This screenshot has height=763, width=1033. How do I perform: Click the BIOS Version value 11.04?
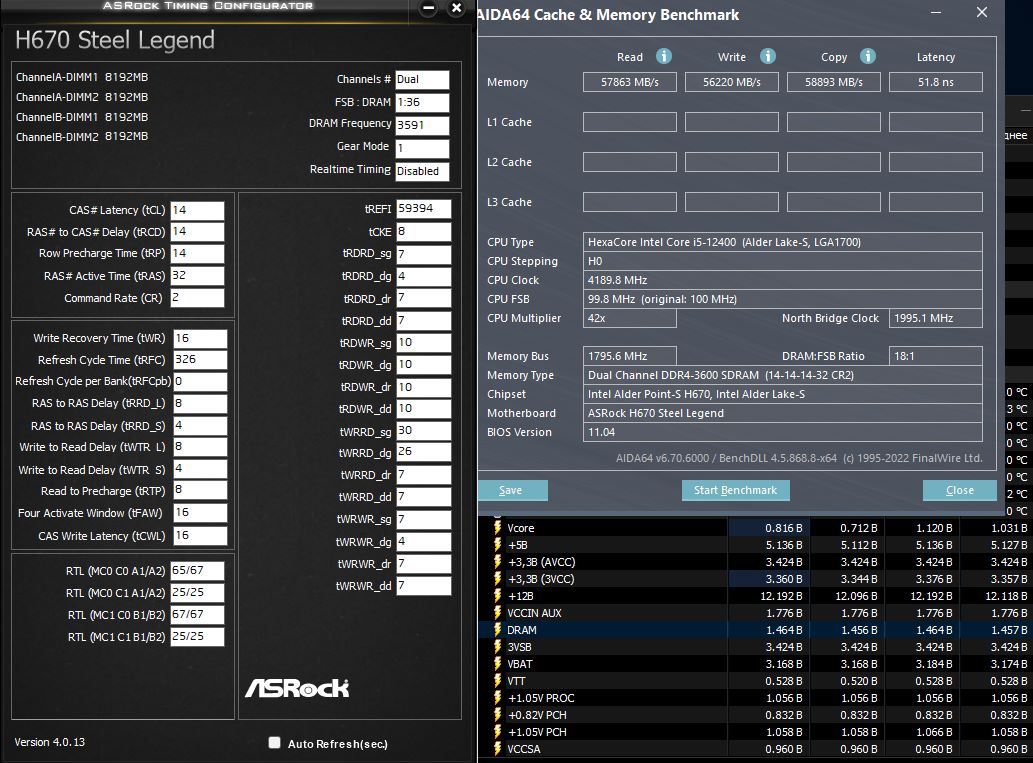(x=783, y=432)
